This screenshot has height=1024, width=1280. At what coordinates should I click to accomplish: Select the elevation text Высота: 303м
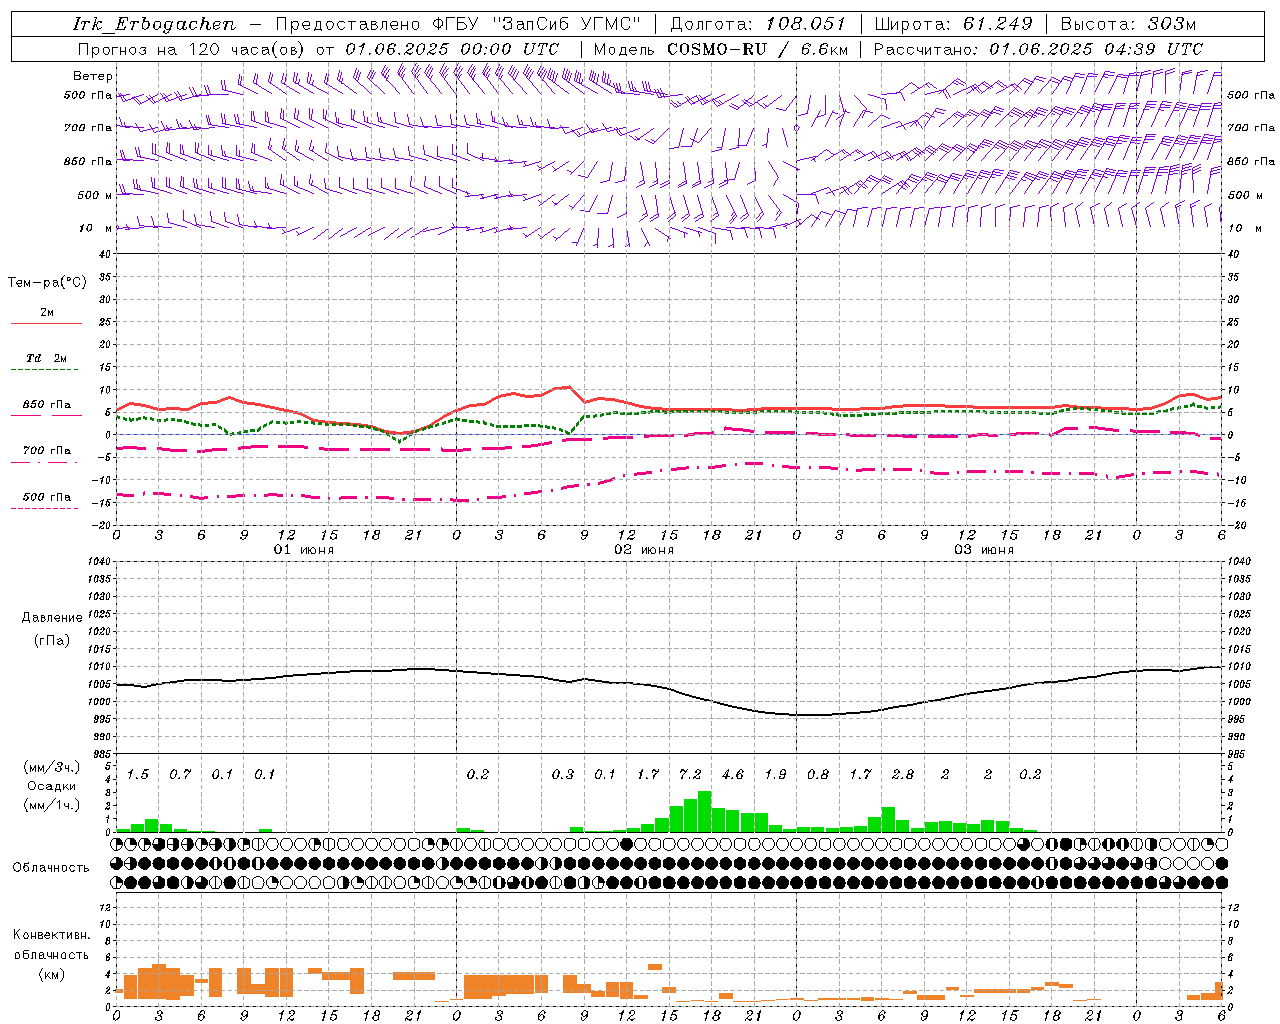coord(1128,24)
